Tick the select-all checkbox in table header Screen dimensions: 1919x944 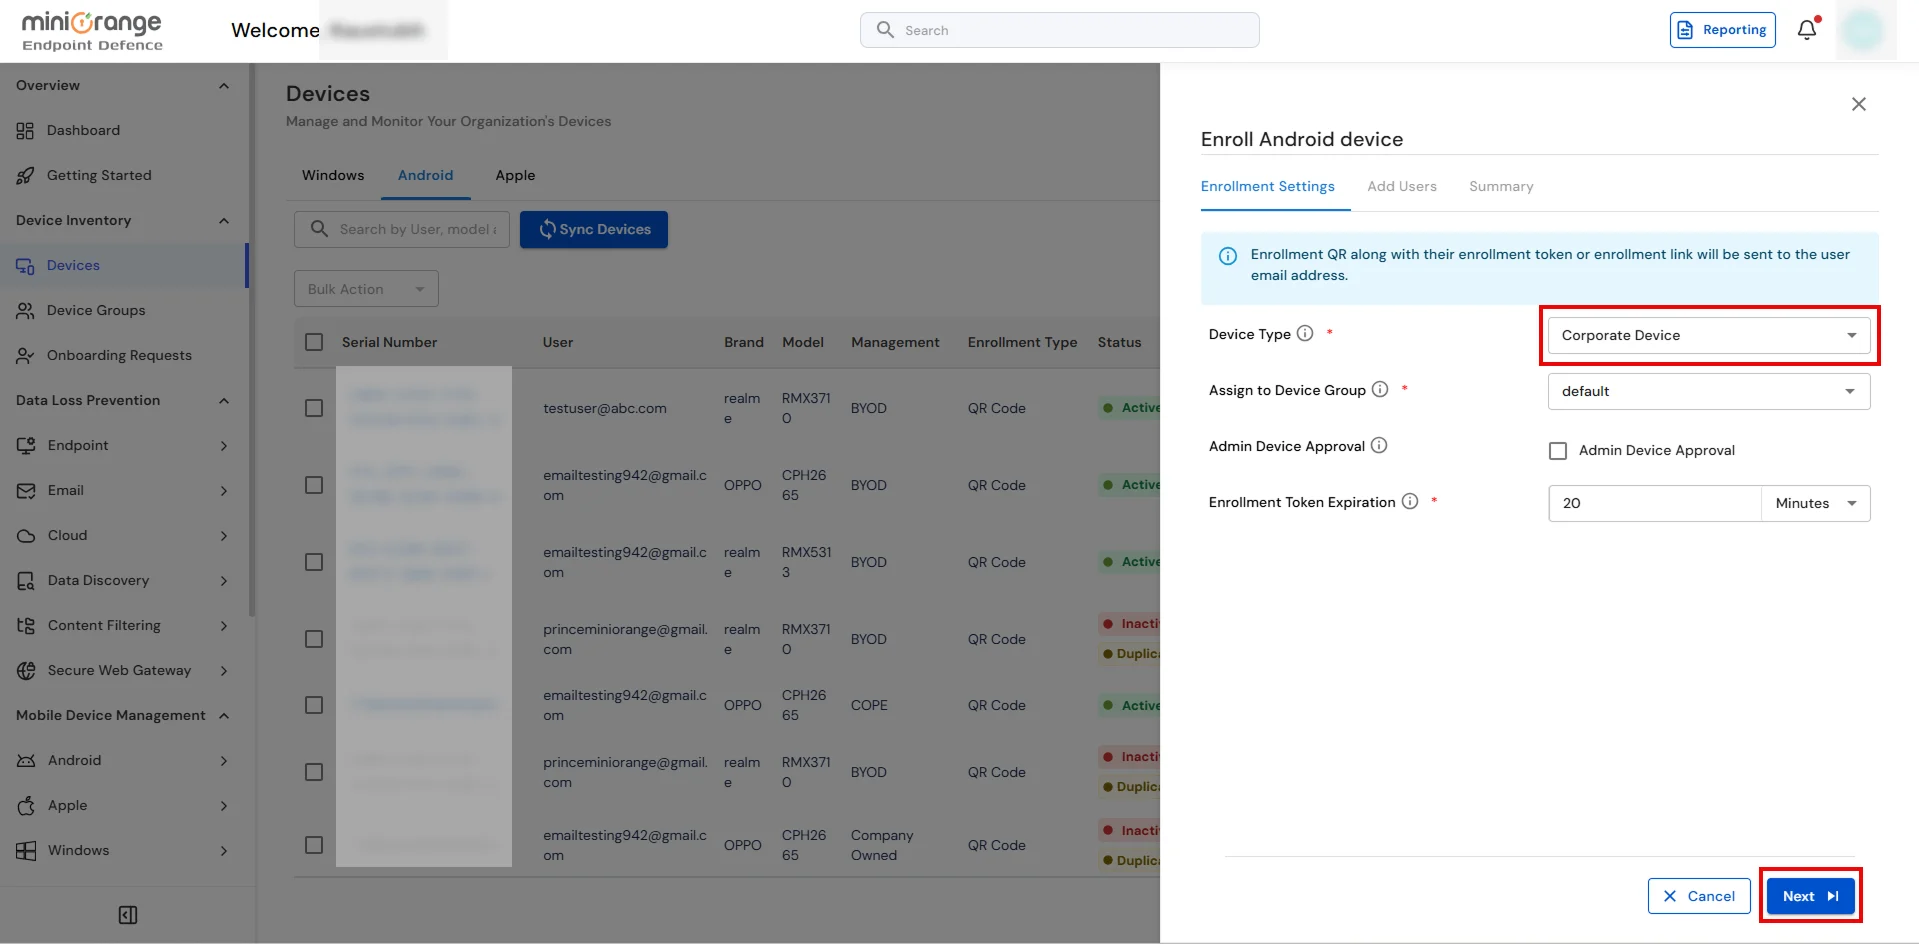pos(314,342)
